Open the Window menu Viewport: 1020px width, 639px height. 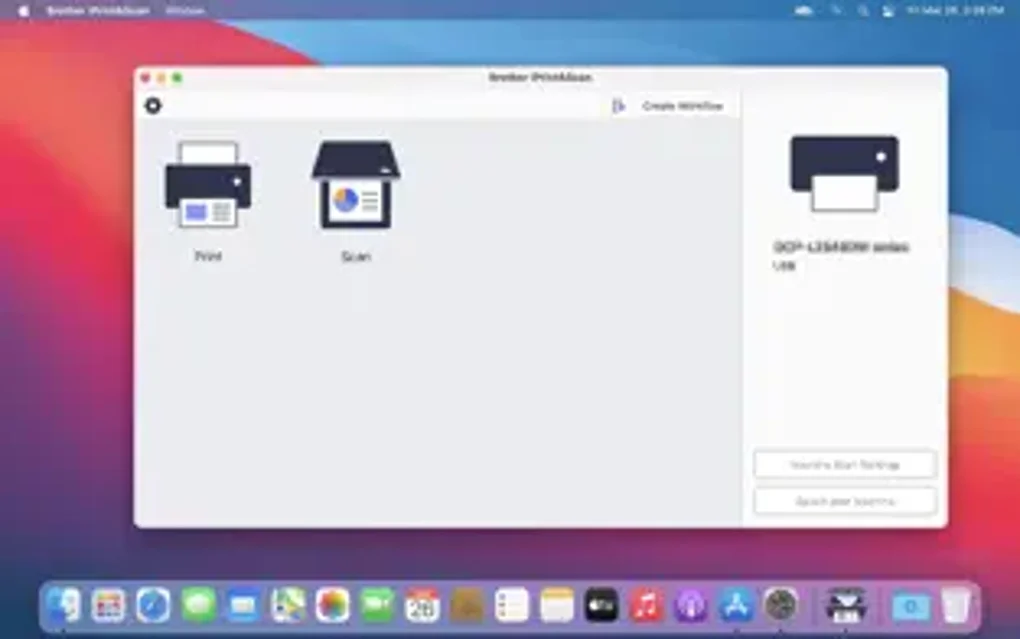(x=185, y=10)
